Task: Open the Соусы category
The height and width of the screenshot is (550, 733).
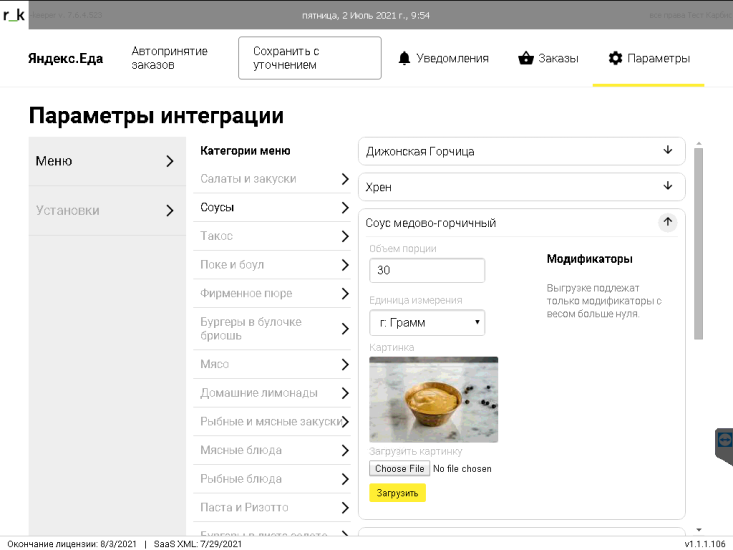Action: [x=272, y=207]
